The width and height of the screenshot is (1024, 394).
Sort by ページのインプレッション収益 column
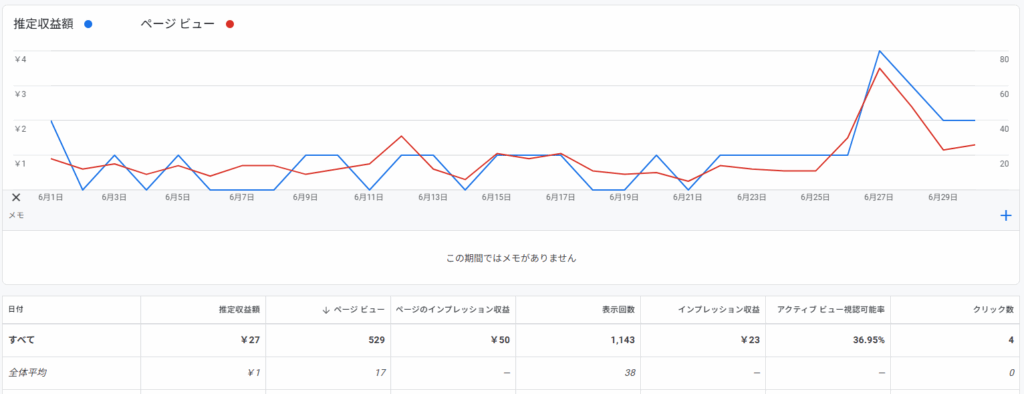coord(453,310)
